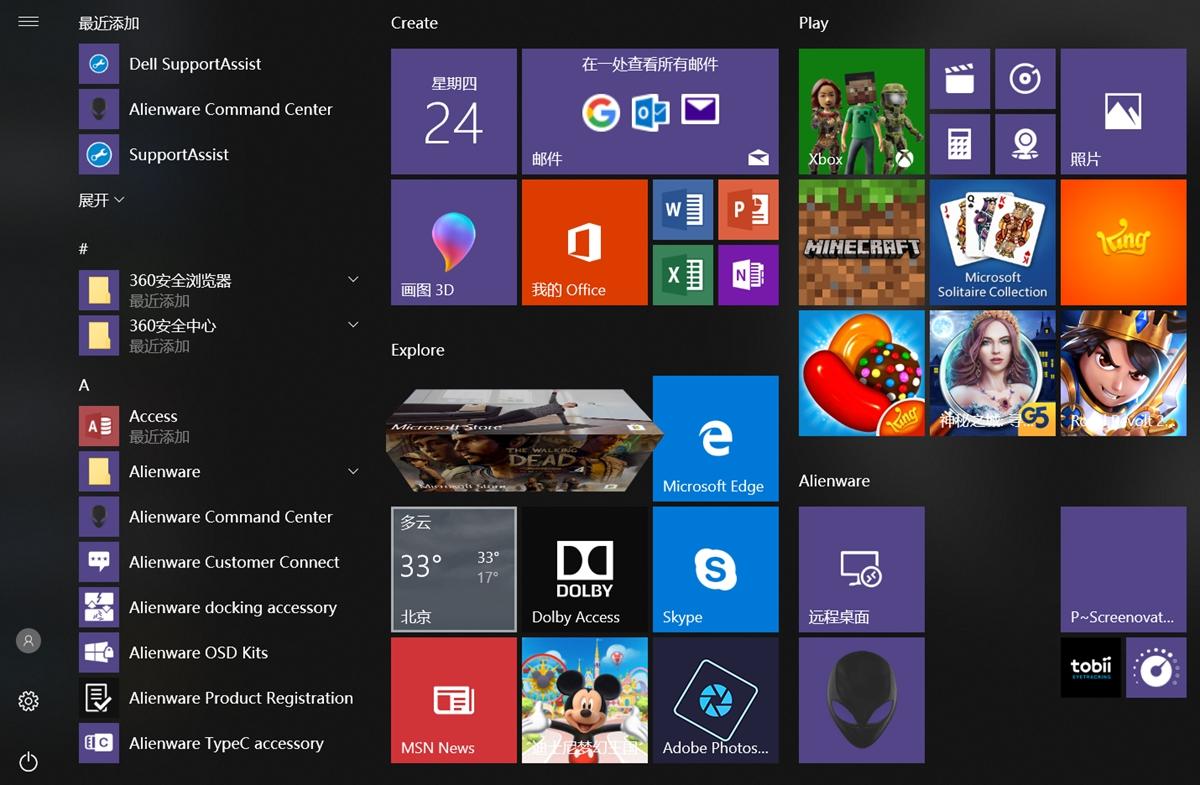The height and width of the screenshot is (785, 1200).
Task: Select Alienware Product Registration in list
Action: 240,698
